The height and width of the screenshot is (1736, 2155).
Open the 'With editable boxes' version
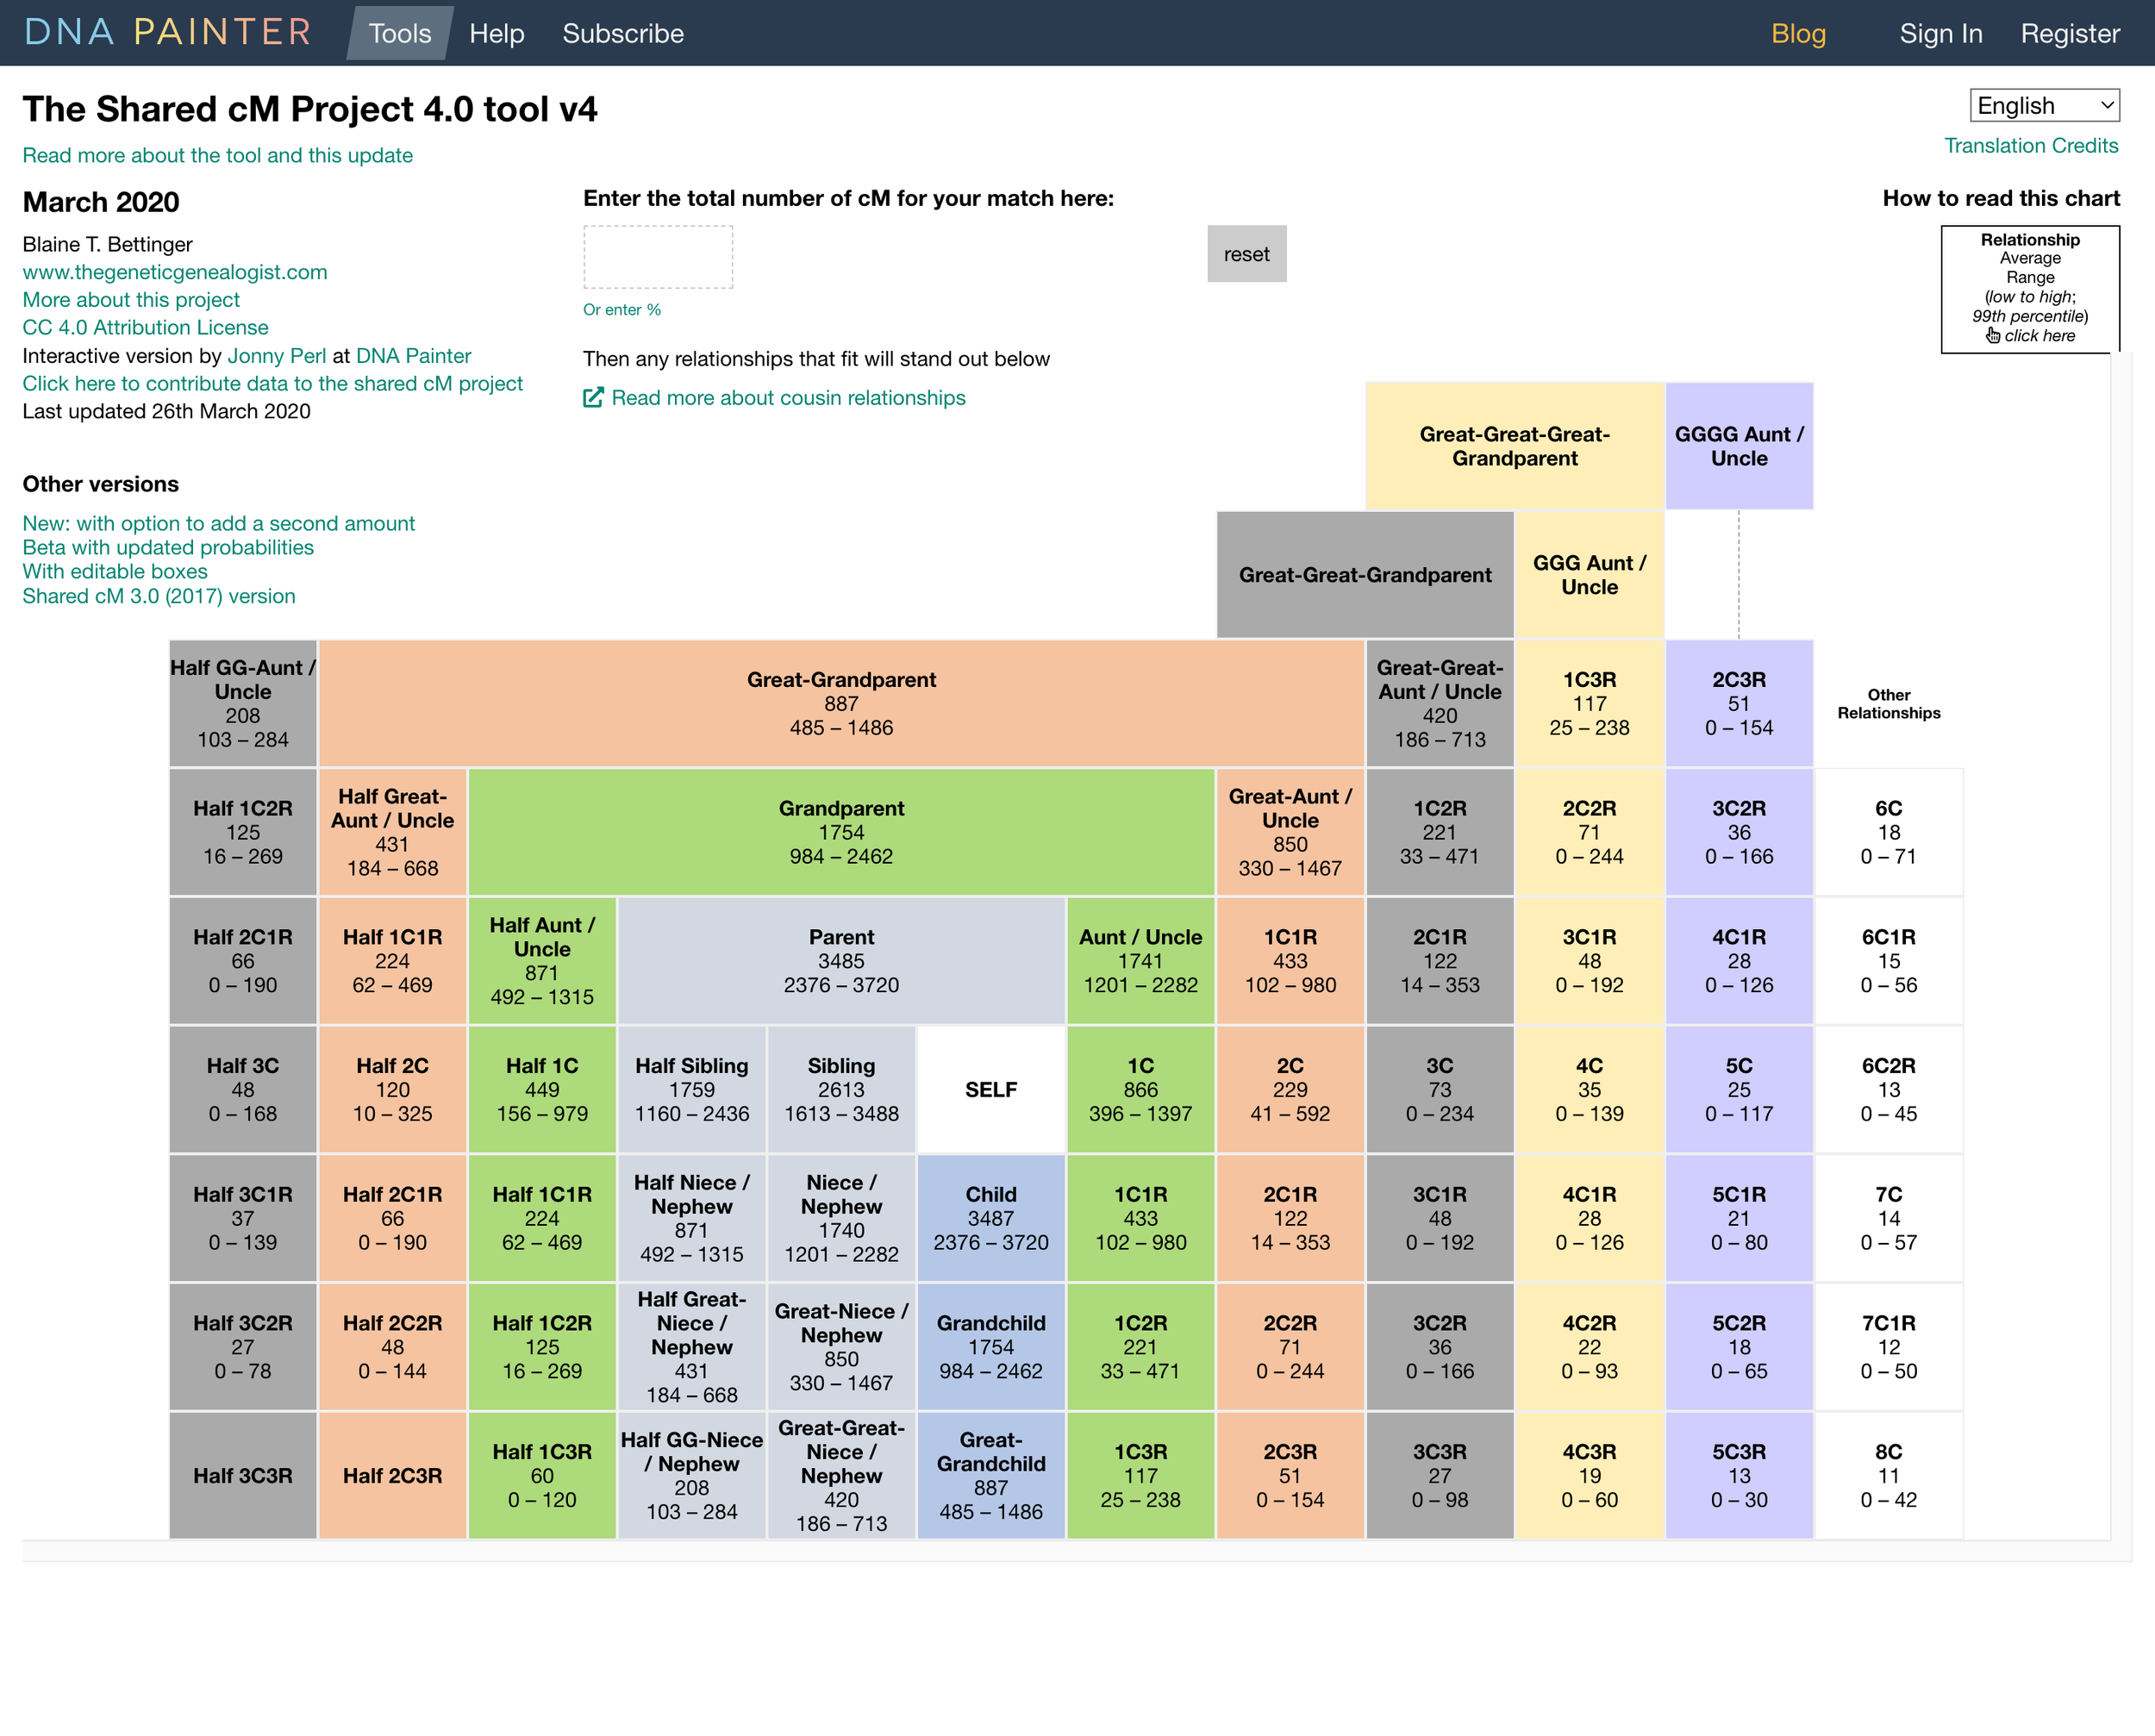pyautogui.click(x=115, y=572)
